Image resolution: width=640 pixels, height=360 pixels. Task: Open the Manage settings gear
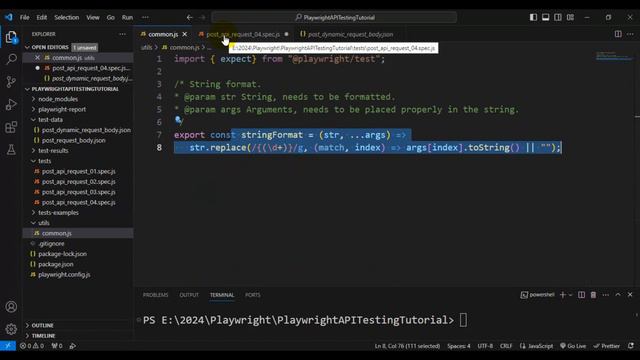[x=11, y=329]
